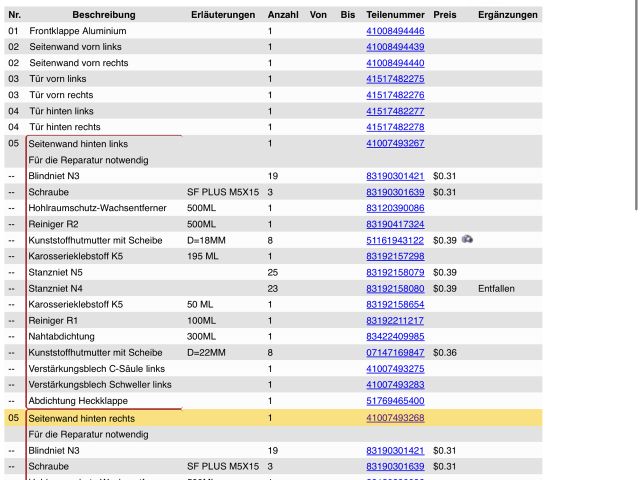Open Nahtabdichtung part 83422409985
The height and width of the screenshot is (480, 640).
[x=395, y=336]
